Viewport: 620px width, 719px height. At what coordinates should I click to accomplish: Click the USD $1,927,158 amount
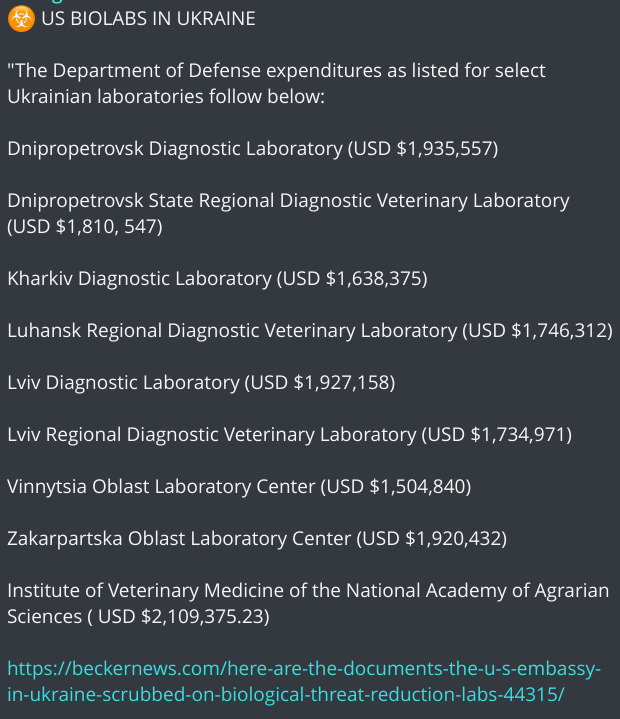click(320, 382)
